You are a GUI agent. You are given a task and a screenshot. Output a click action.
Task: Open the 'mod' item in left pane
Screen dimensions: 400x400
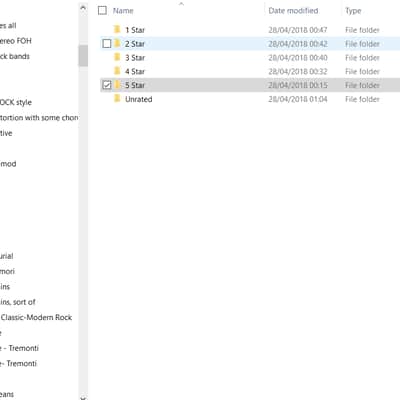coord(8,164)
